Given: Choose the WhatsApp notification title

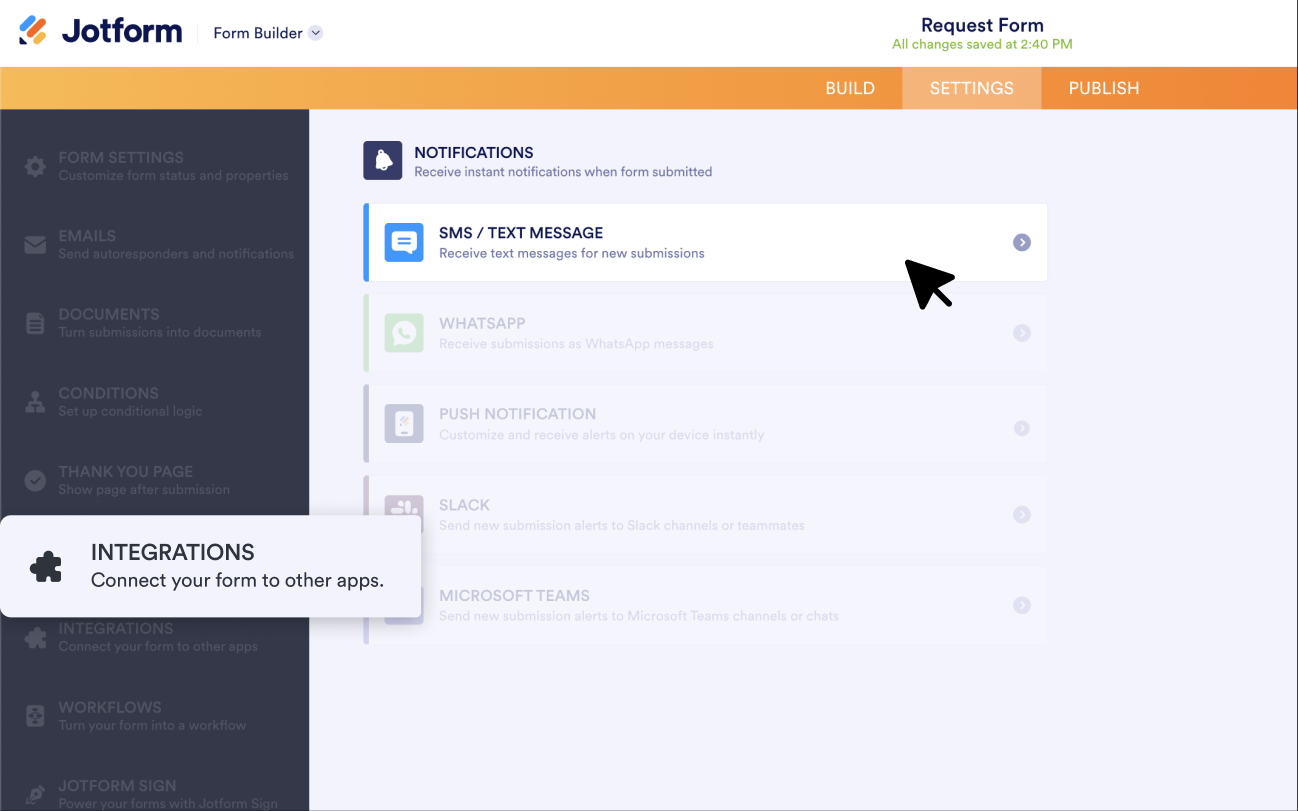Looking at the screenshot, I should pyautogui.click(x=482, y=324).
